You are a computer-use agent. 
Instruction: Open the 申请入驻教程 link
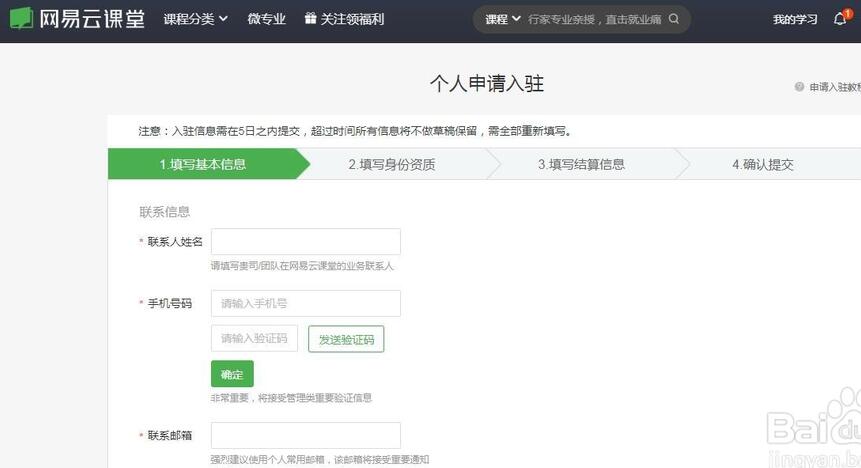(835, 87)
